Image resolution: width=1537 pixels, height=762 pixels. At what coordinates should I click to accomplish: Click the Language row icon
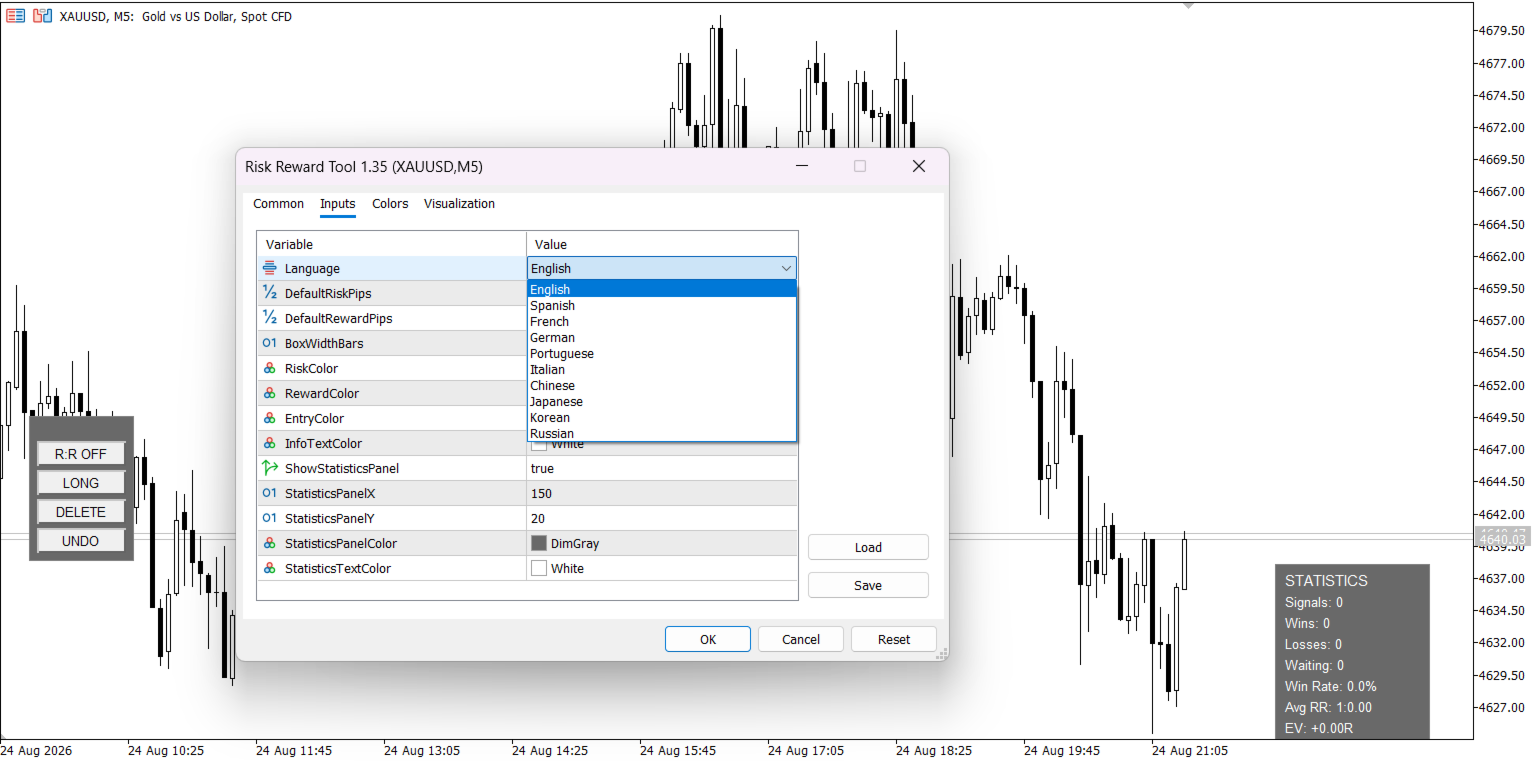click(x=270, y=268)
